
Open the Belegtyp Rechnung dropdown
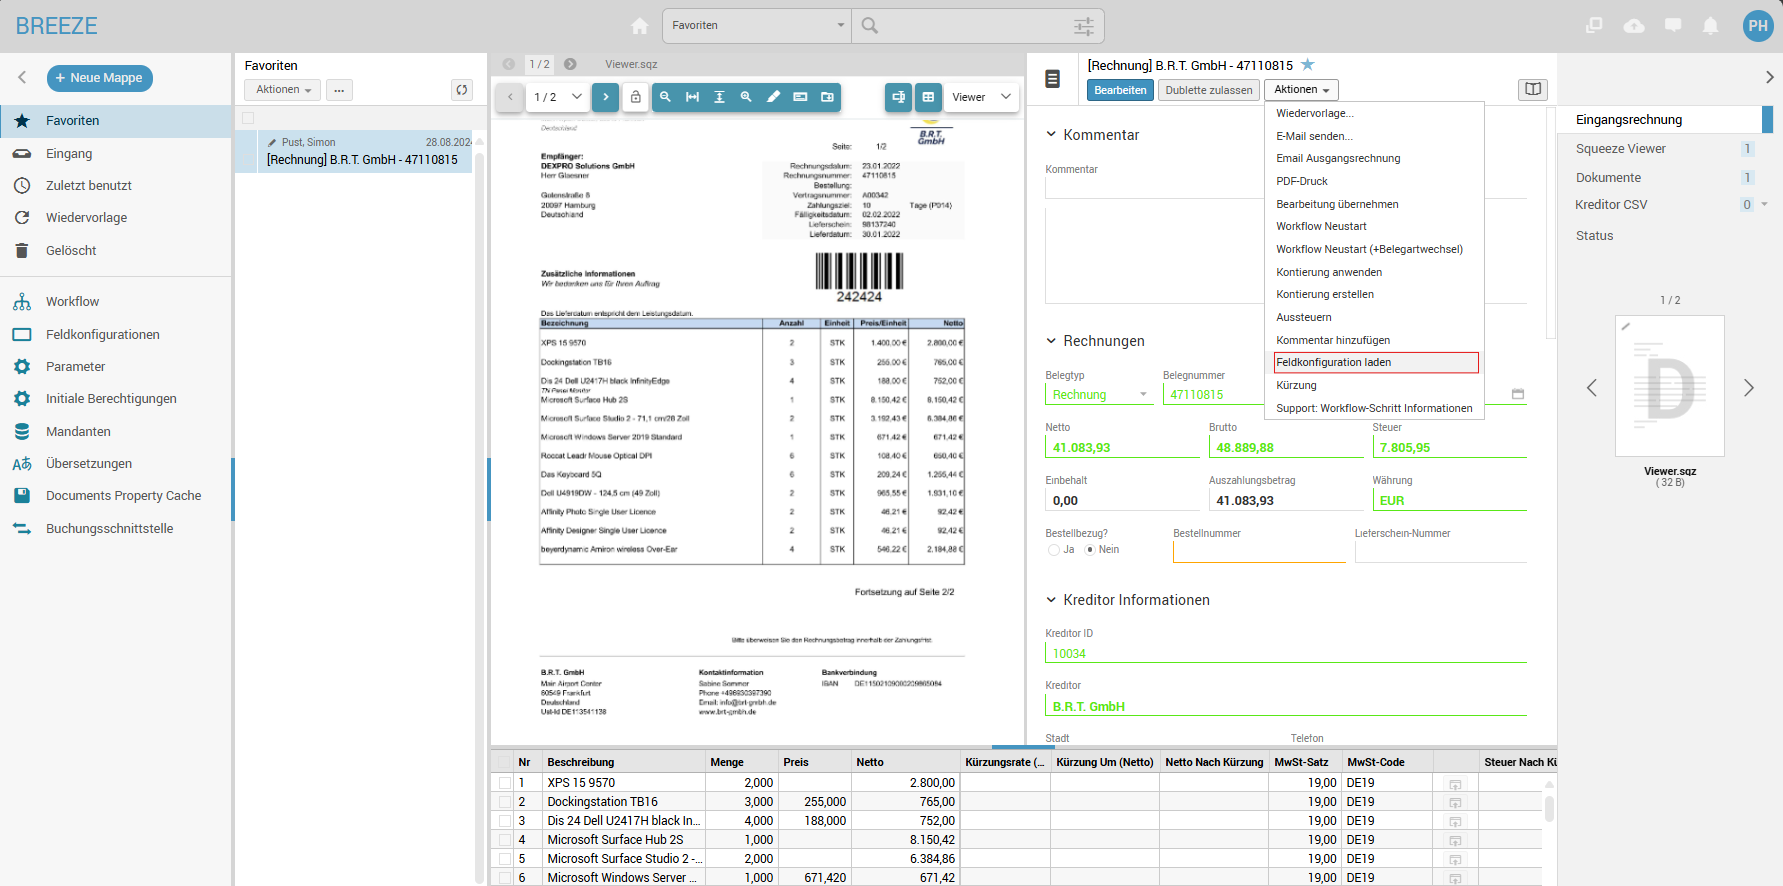coord(1100,395)
